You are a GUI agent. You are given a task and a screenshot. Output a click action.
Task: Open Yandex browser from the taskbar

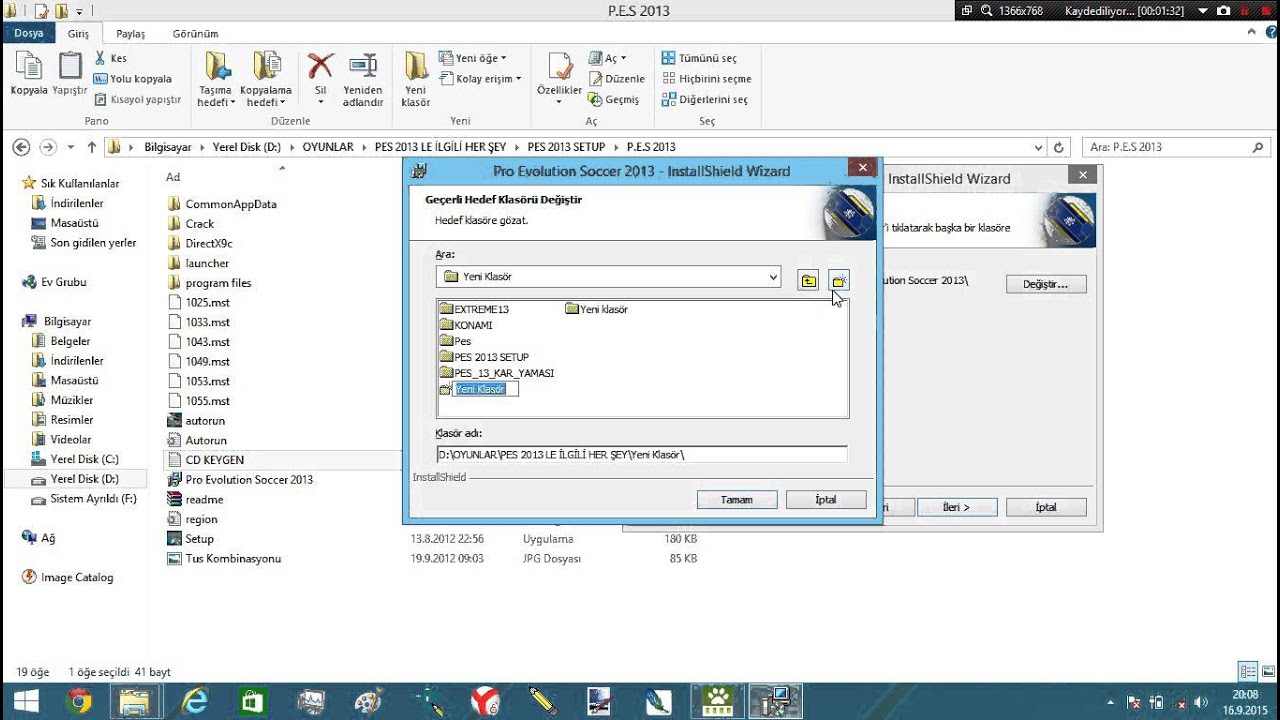click(x=486, y=701)
